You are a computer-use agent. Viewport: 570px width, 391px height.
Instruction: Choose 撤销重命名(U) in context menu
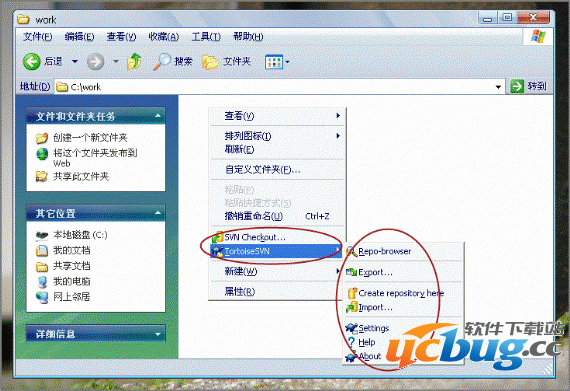coord(277,216)
